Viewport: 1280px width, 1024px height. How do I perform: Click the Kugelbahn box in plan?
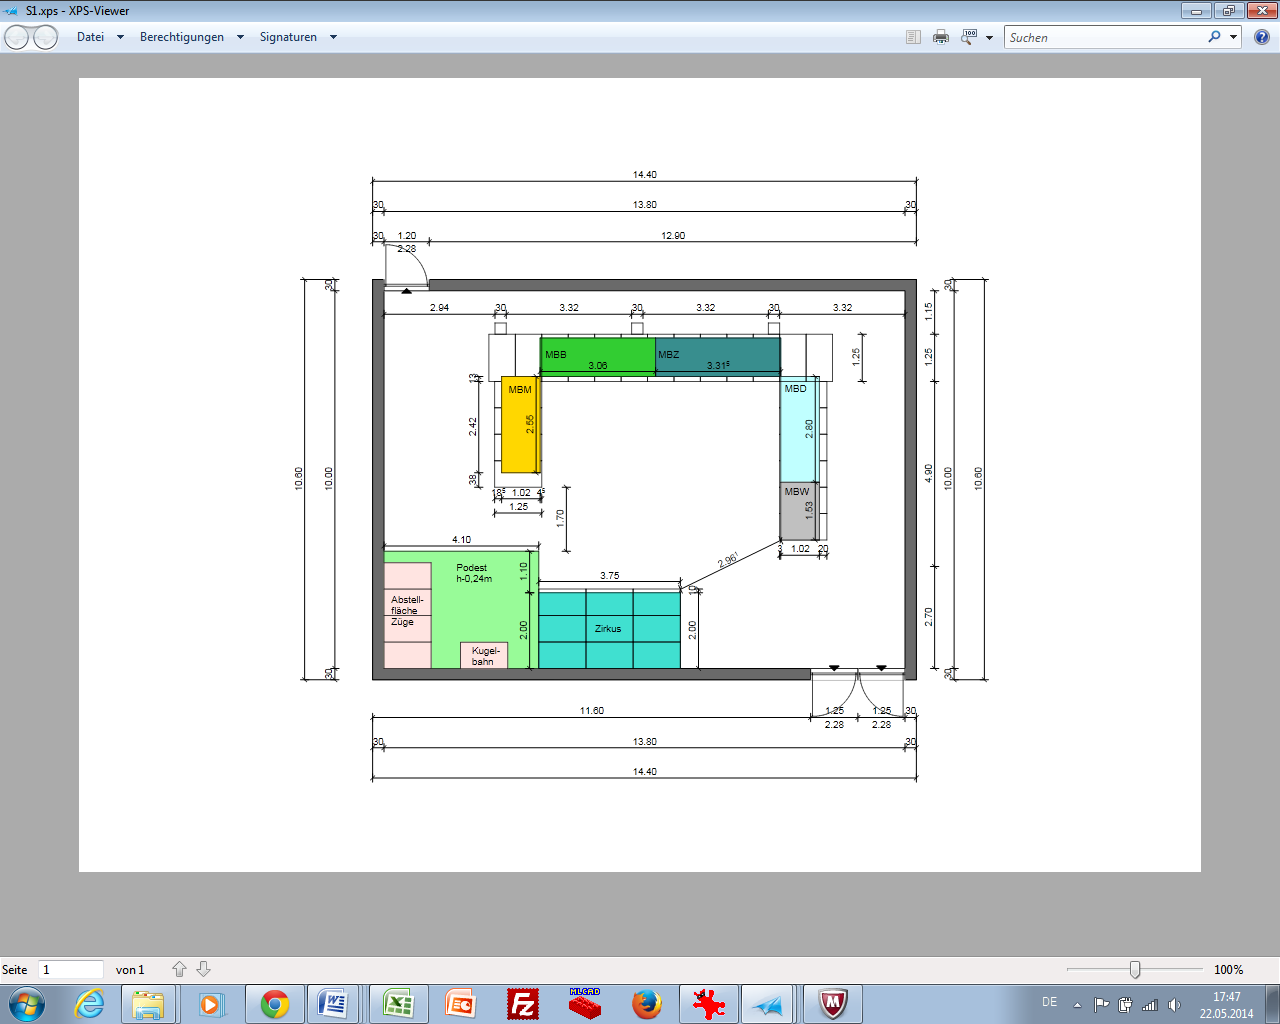tap(484, 656)
